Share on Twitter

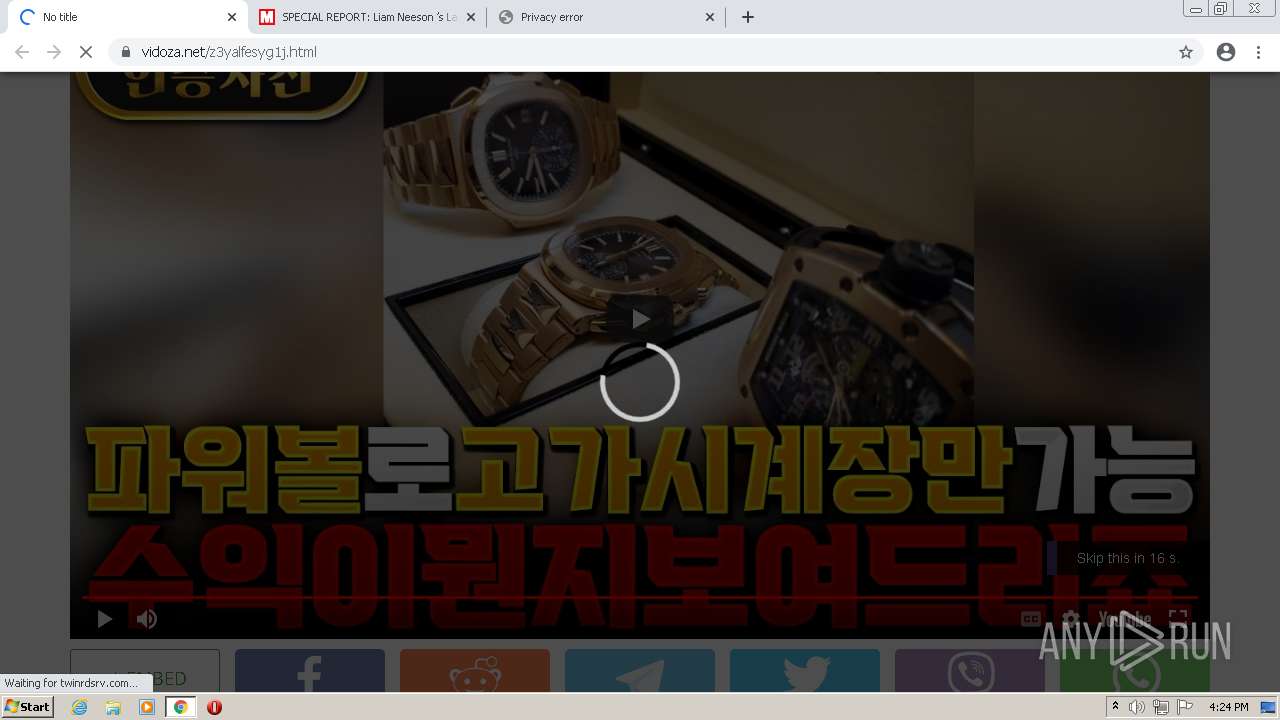tap(805, 671)
